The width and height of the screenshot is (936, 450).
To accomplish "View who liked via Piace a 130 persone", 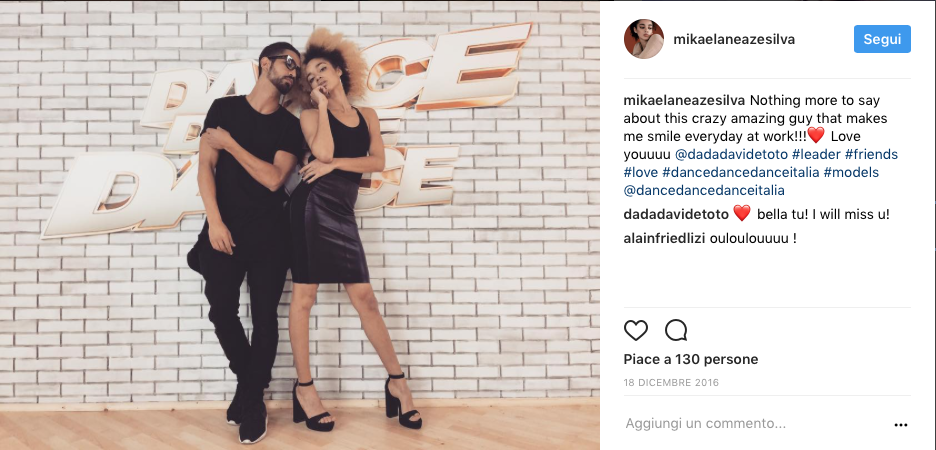I will tap(691, 359).
